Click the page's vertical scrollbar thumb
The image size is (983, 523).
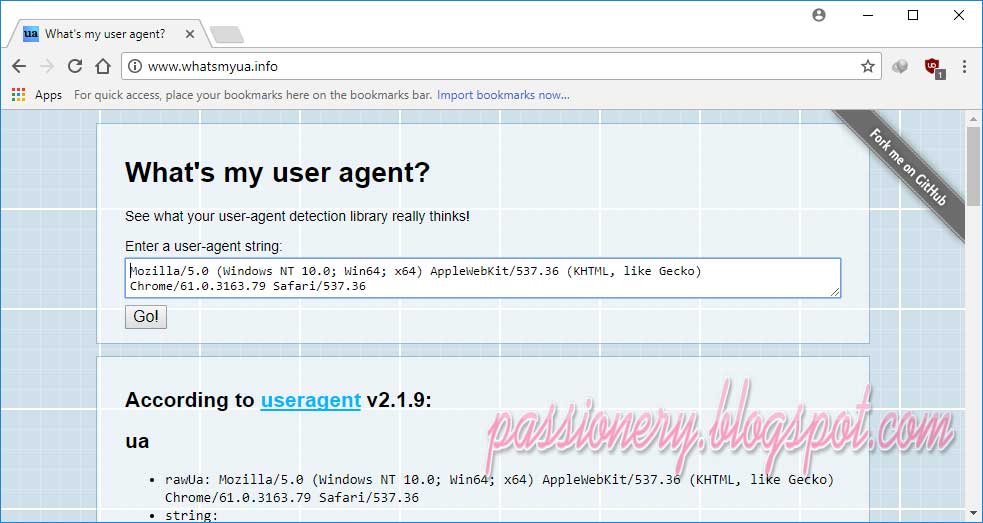(x=973, y=166)
